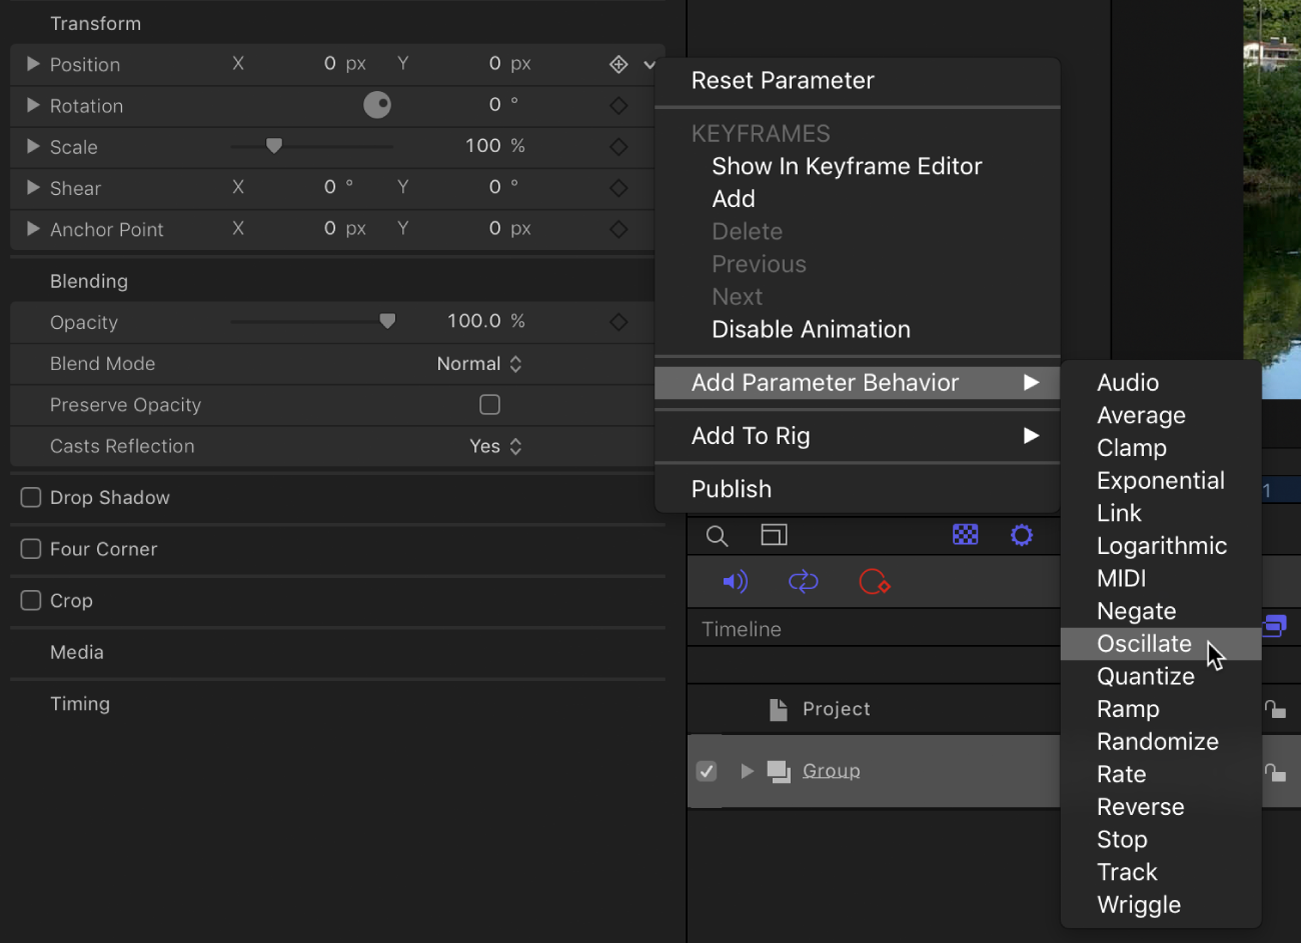Open the Blend Mode dropdown
This screenshot has width=1301, height=944.
[480, 363]
